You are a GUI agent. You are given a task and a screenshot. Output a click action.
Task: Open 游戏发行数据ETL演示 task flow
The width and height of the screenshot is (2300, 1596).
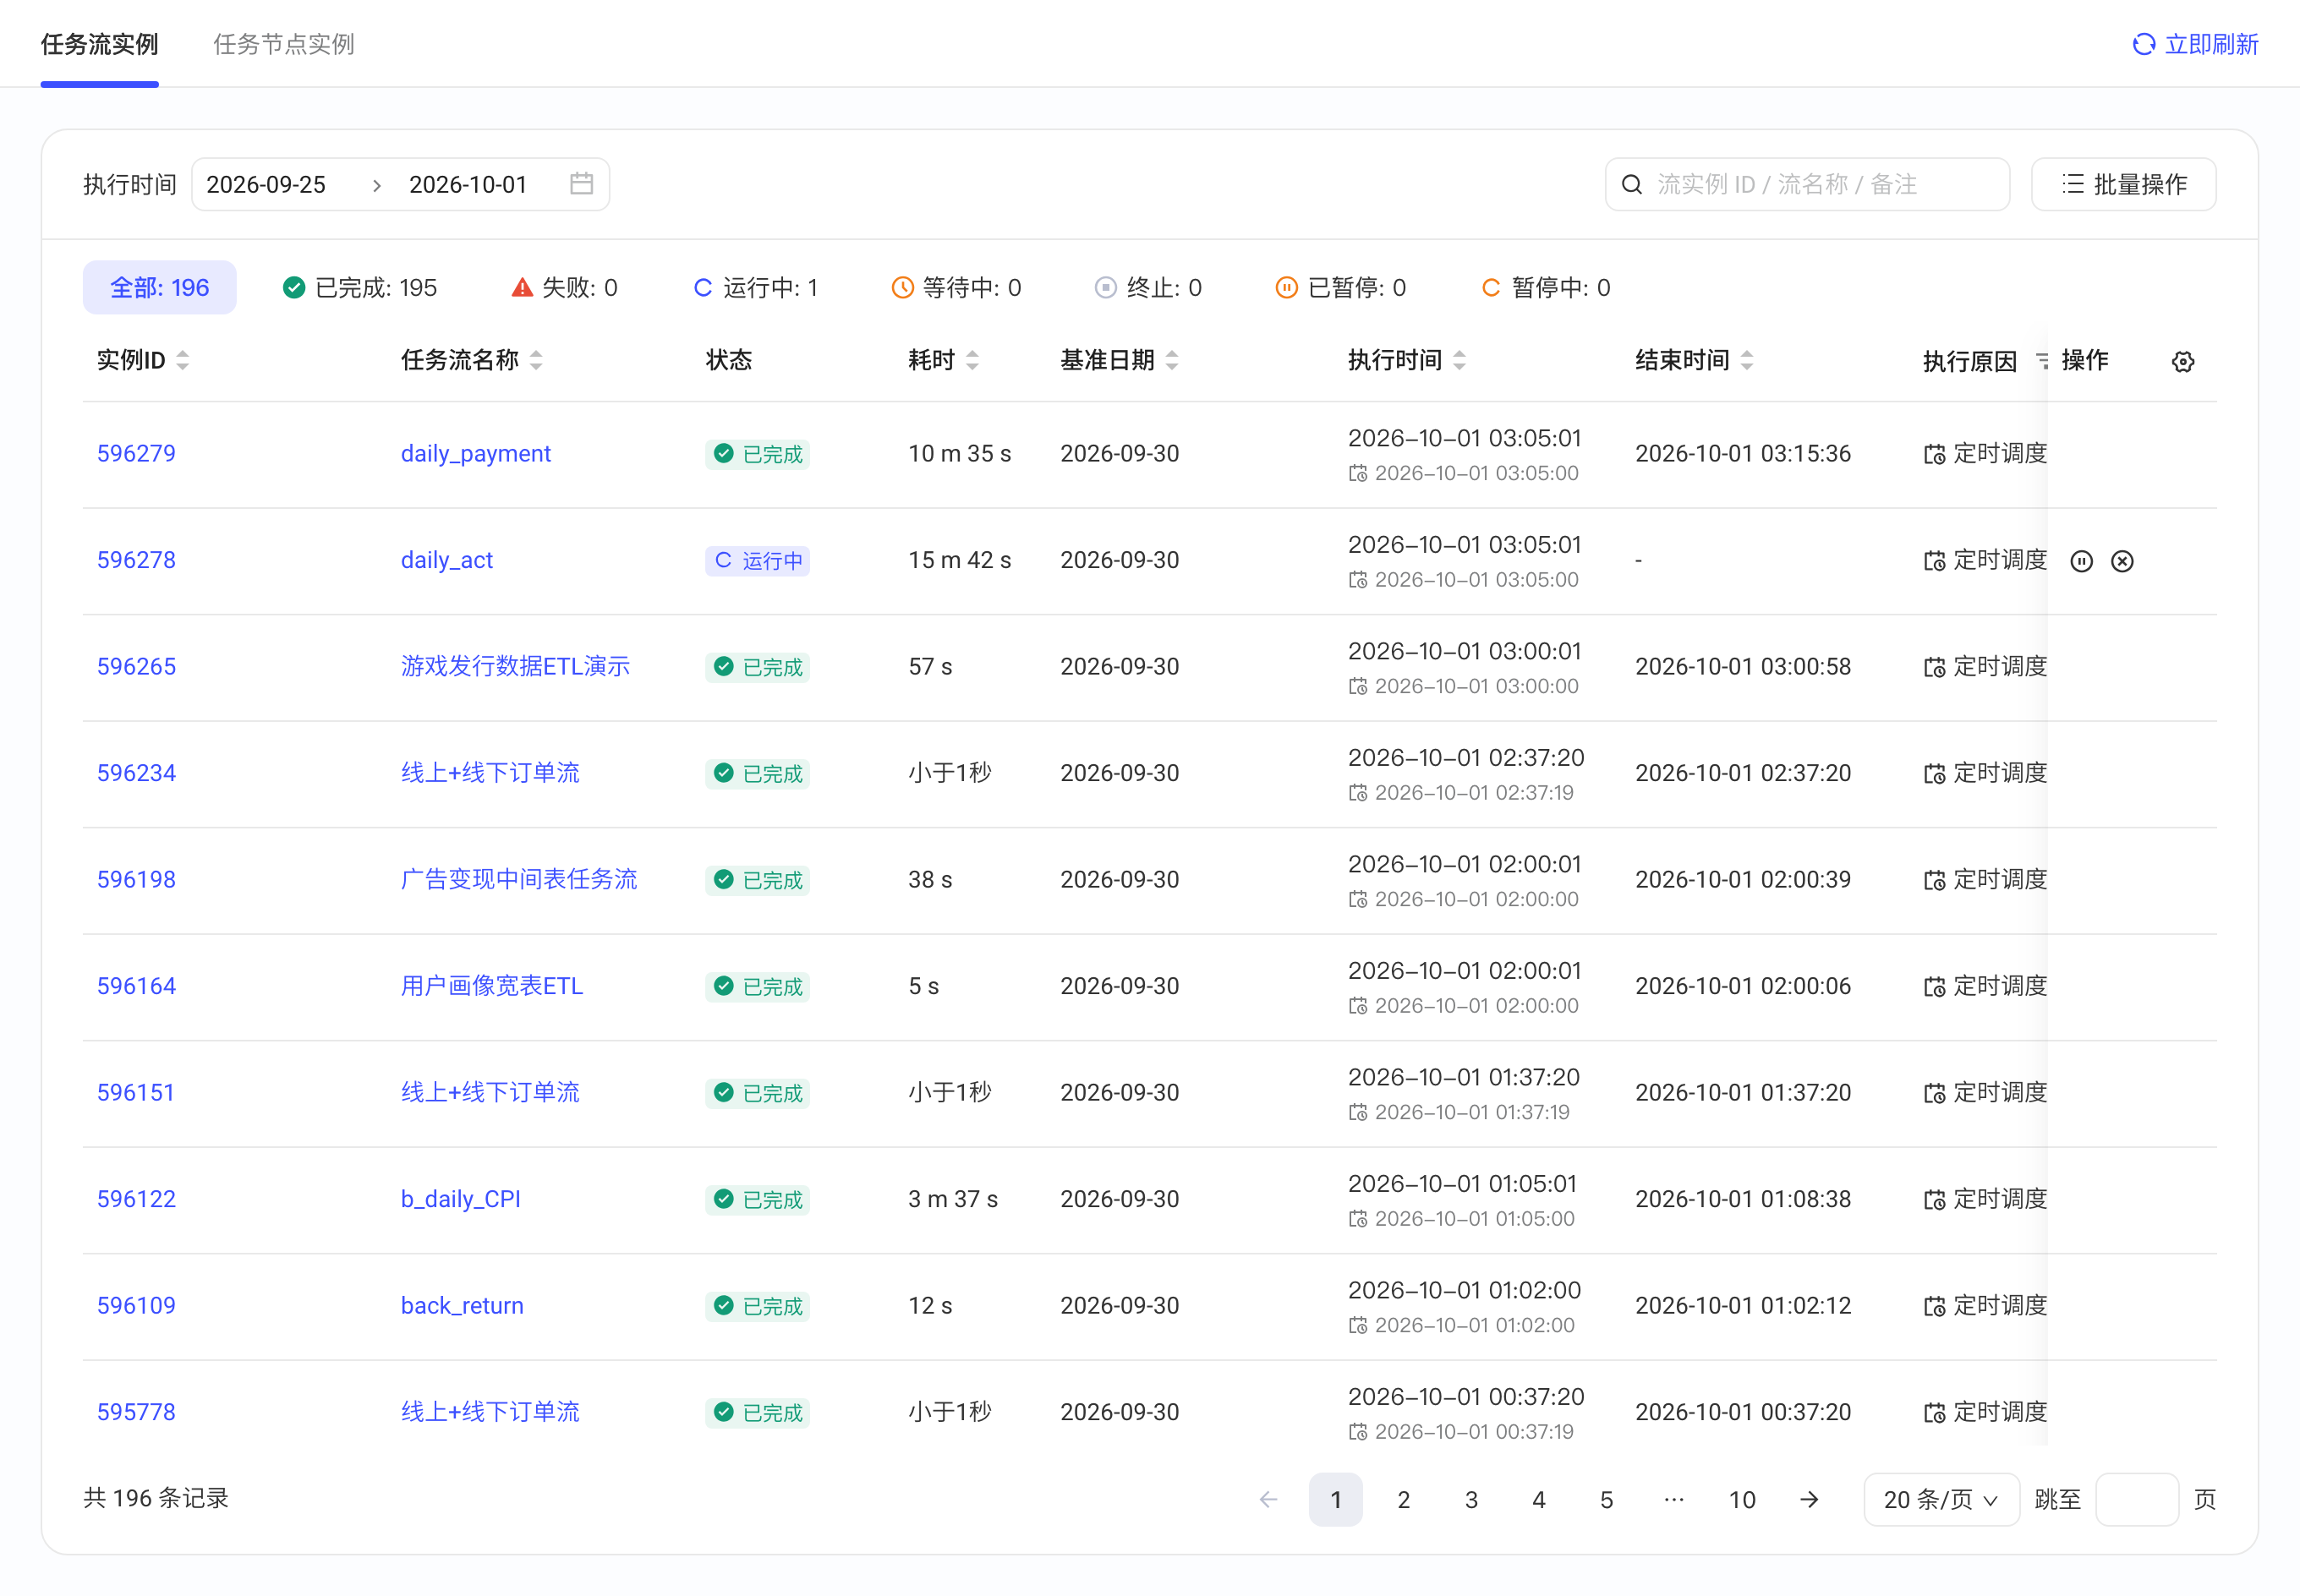(x=515, y=667)
